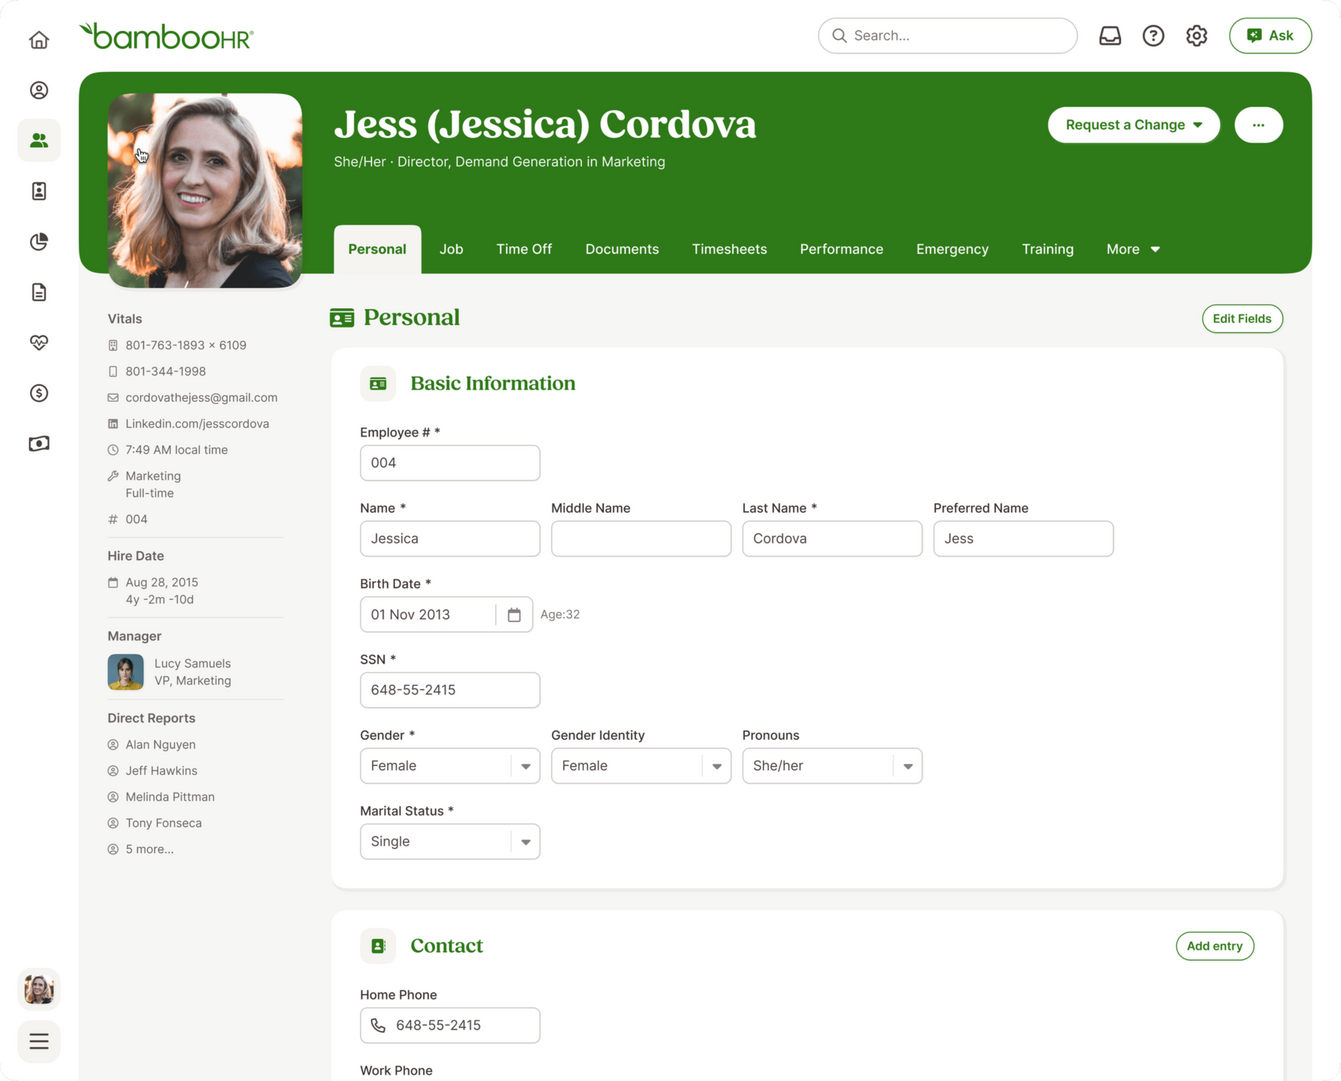Open the Pronouns dropdown
Screen dimensions: 1341x1081
coord(907,765)
